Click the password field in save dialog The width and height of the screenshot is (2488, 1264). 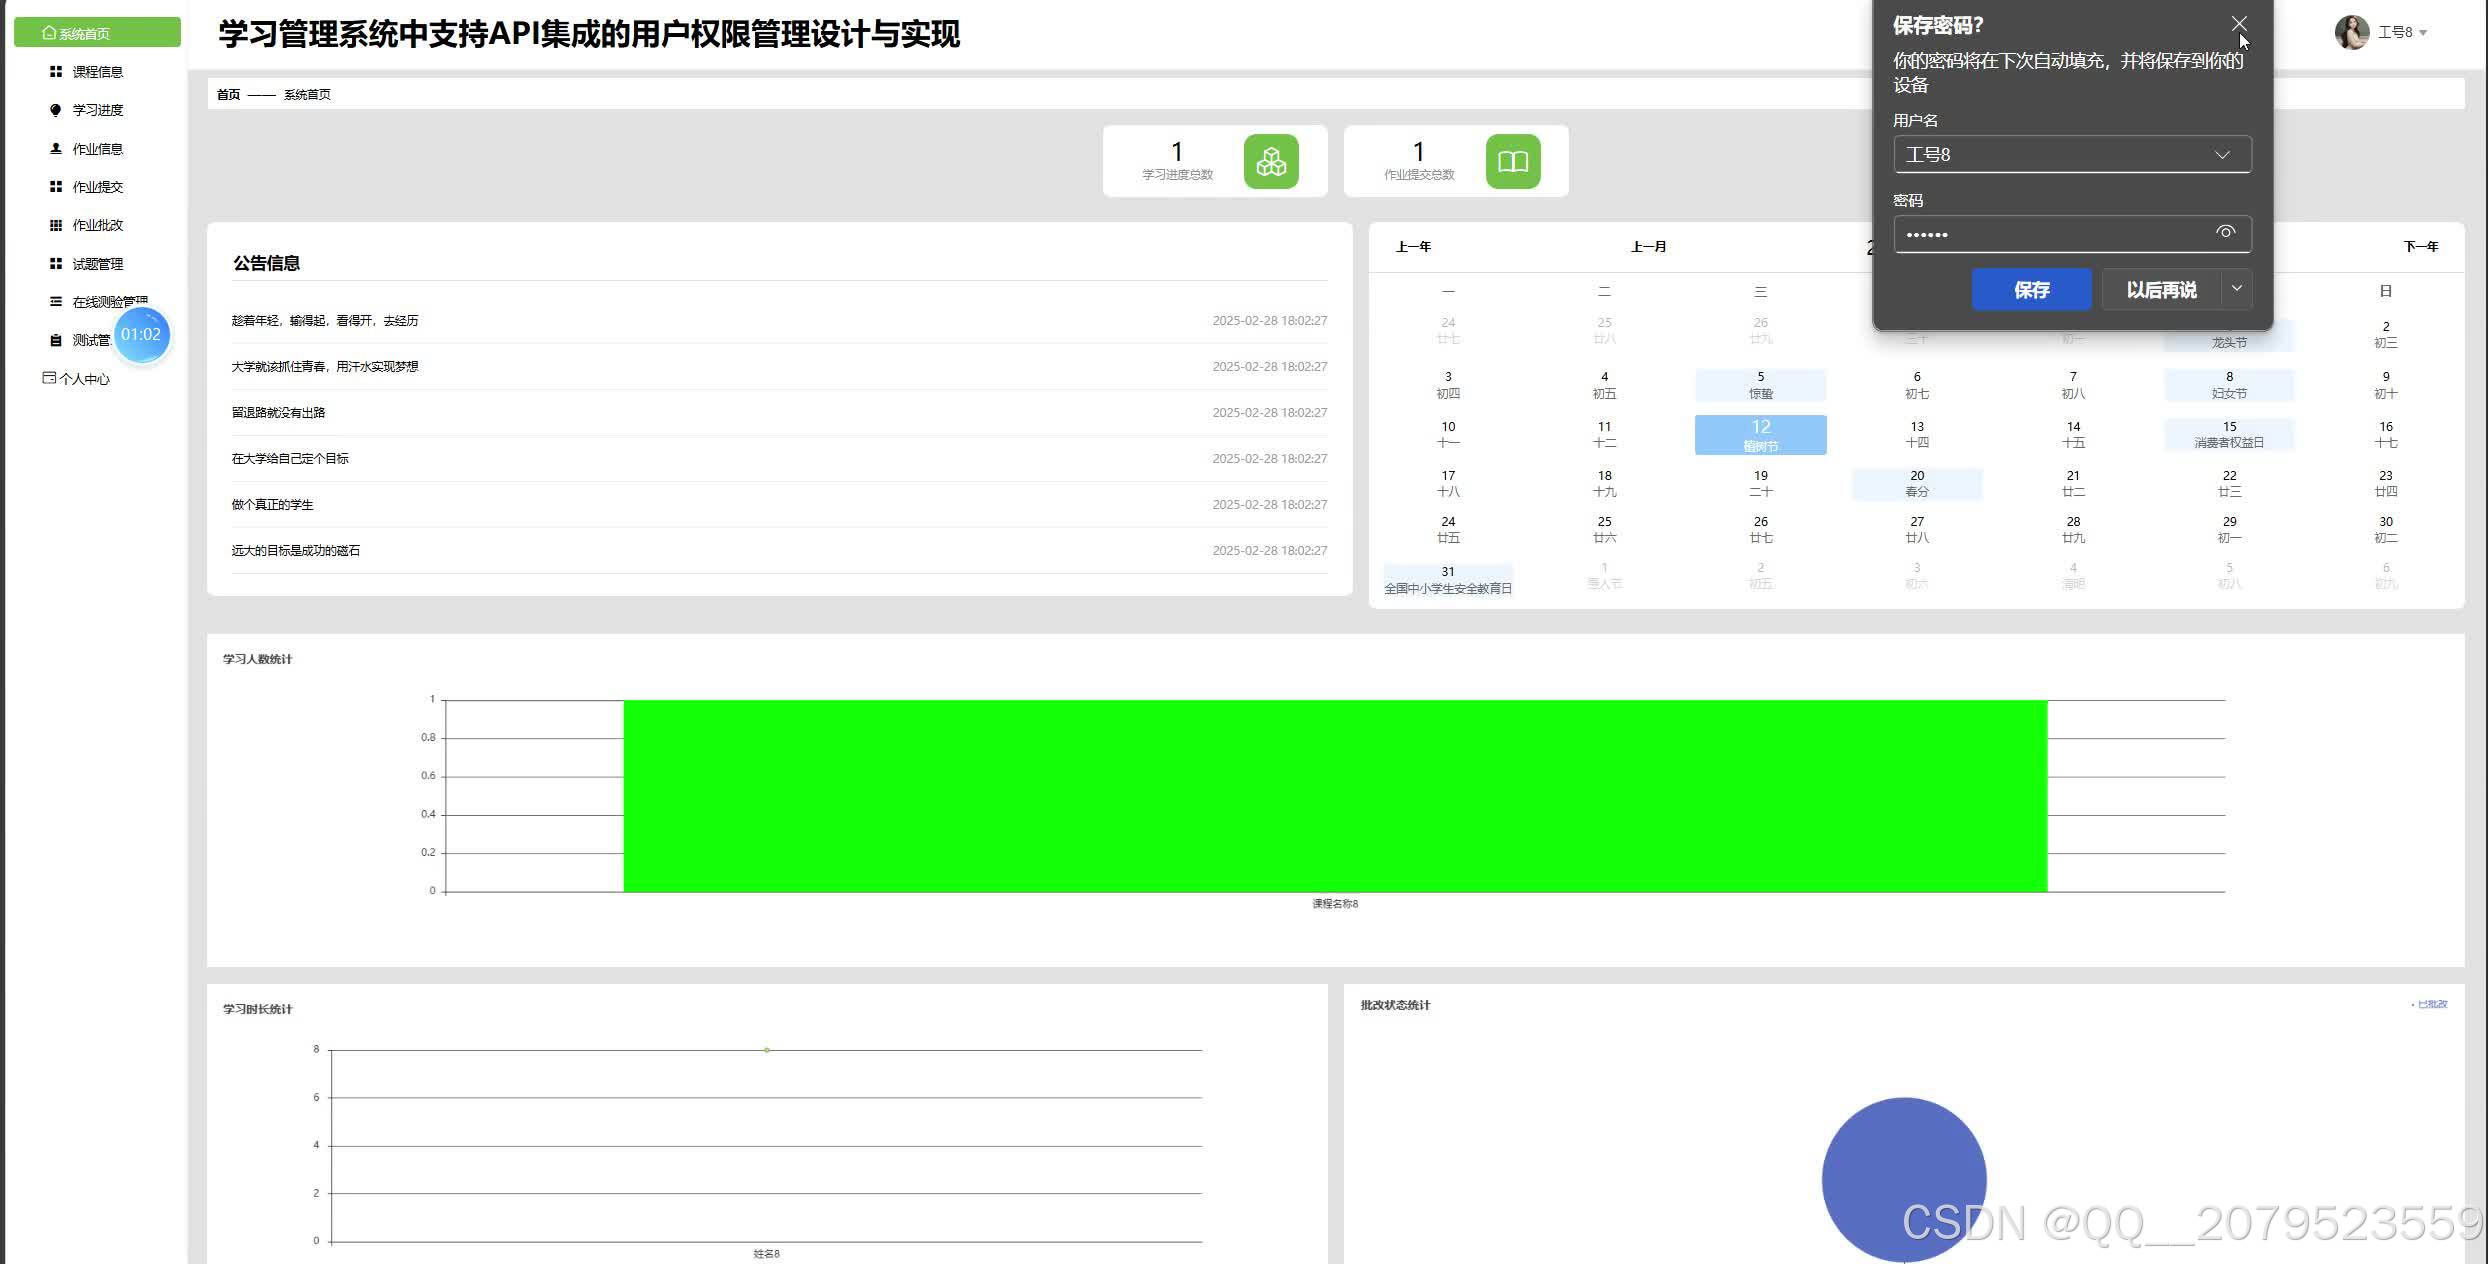click(2050, 235)
